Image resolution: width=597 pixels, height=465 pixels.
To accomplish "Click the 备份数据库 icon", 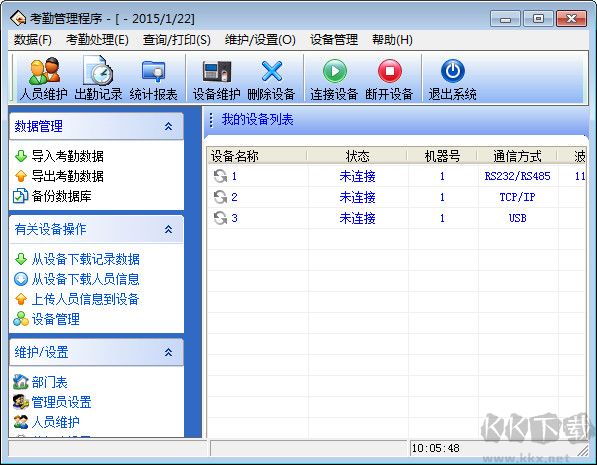I will point(20,196).
